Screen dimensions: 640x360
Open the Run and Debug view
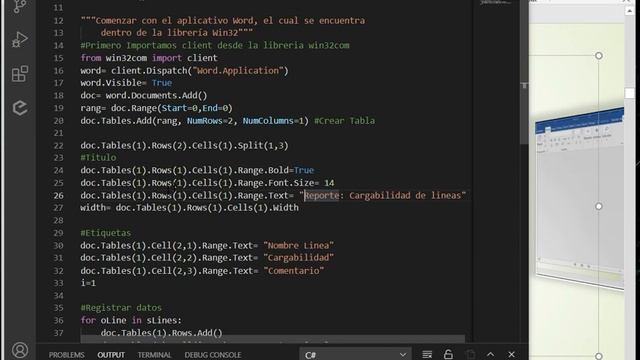tap(19, 40)
